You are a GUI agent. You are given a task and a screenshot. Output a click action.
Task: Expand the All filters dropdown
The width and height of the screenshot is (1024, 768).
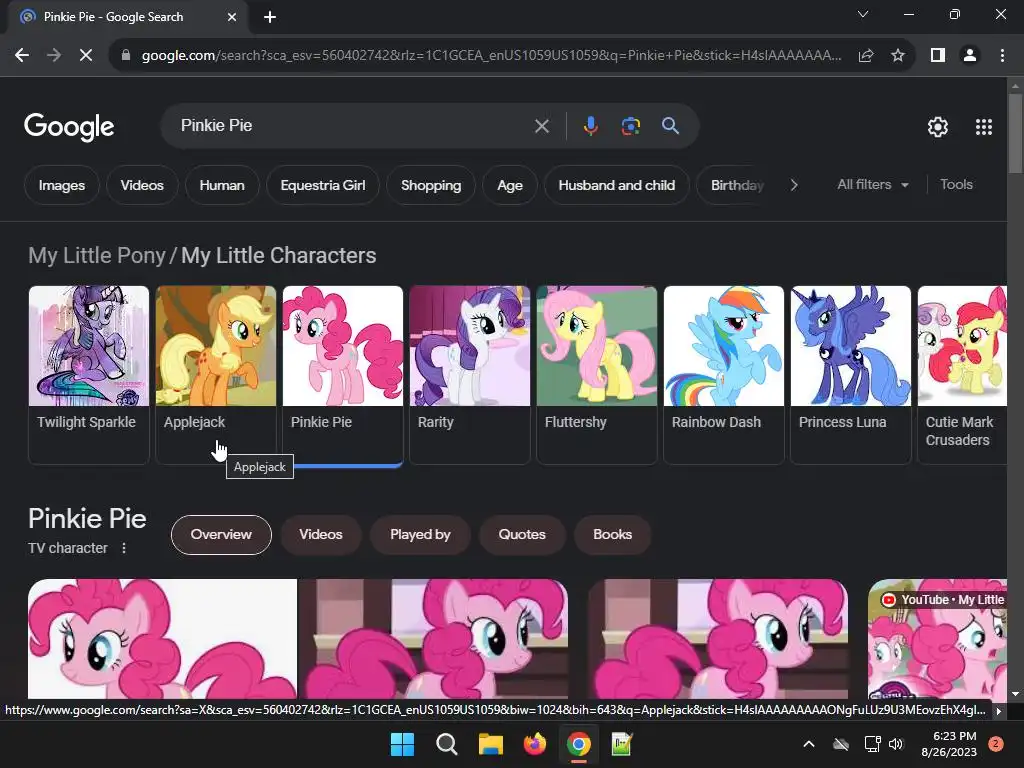(872, 185)
